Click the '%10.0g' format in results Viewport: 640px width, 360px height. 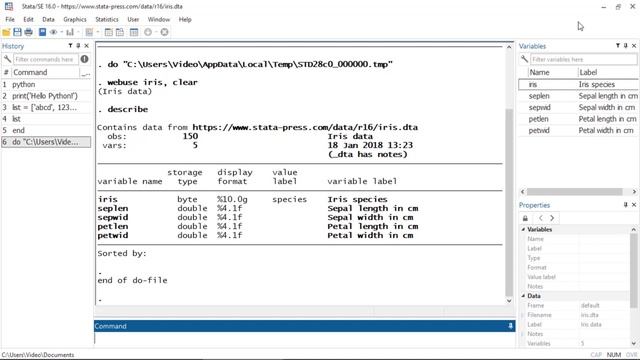[x=232, y=199]
